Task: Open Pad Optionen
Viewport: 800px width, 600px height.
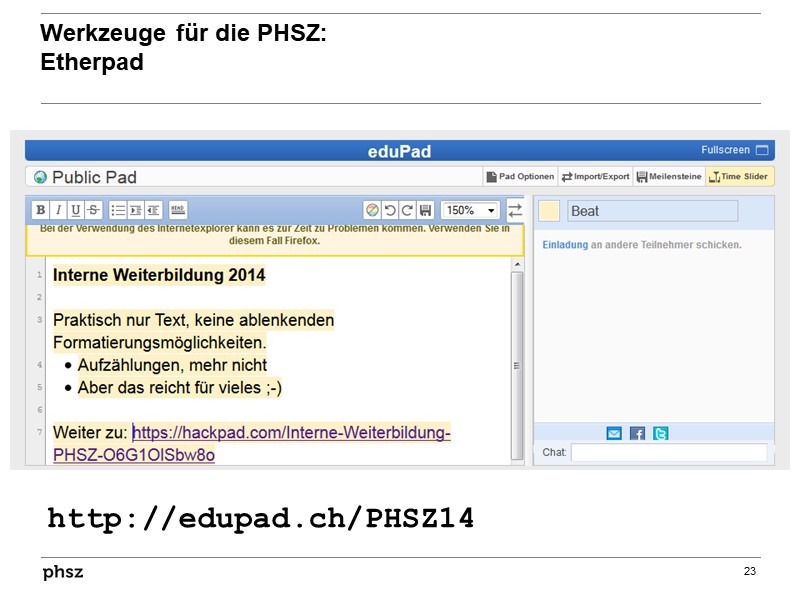Action: tap(522, 176)
